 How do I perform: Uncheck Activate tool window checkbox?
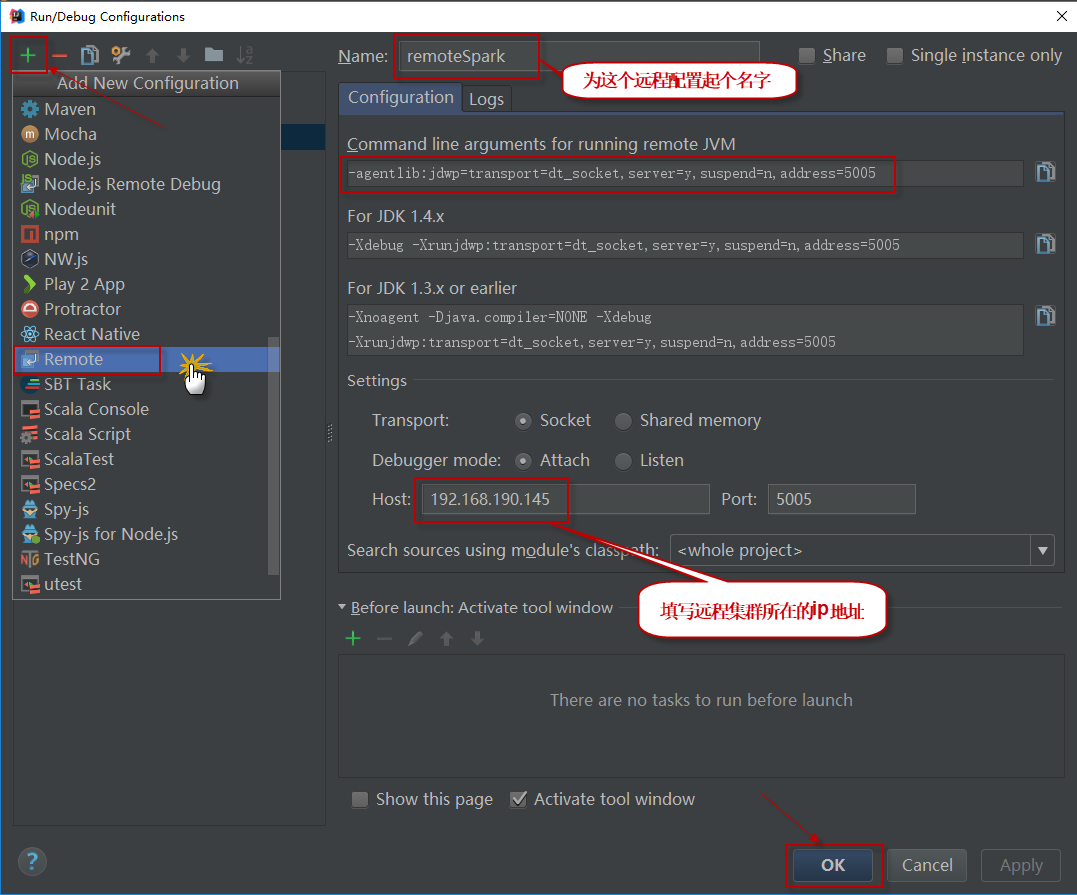(518, 799)
